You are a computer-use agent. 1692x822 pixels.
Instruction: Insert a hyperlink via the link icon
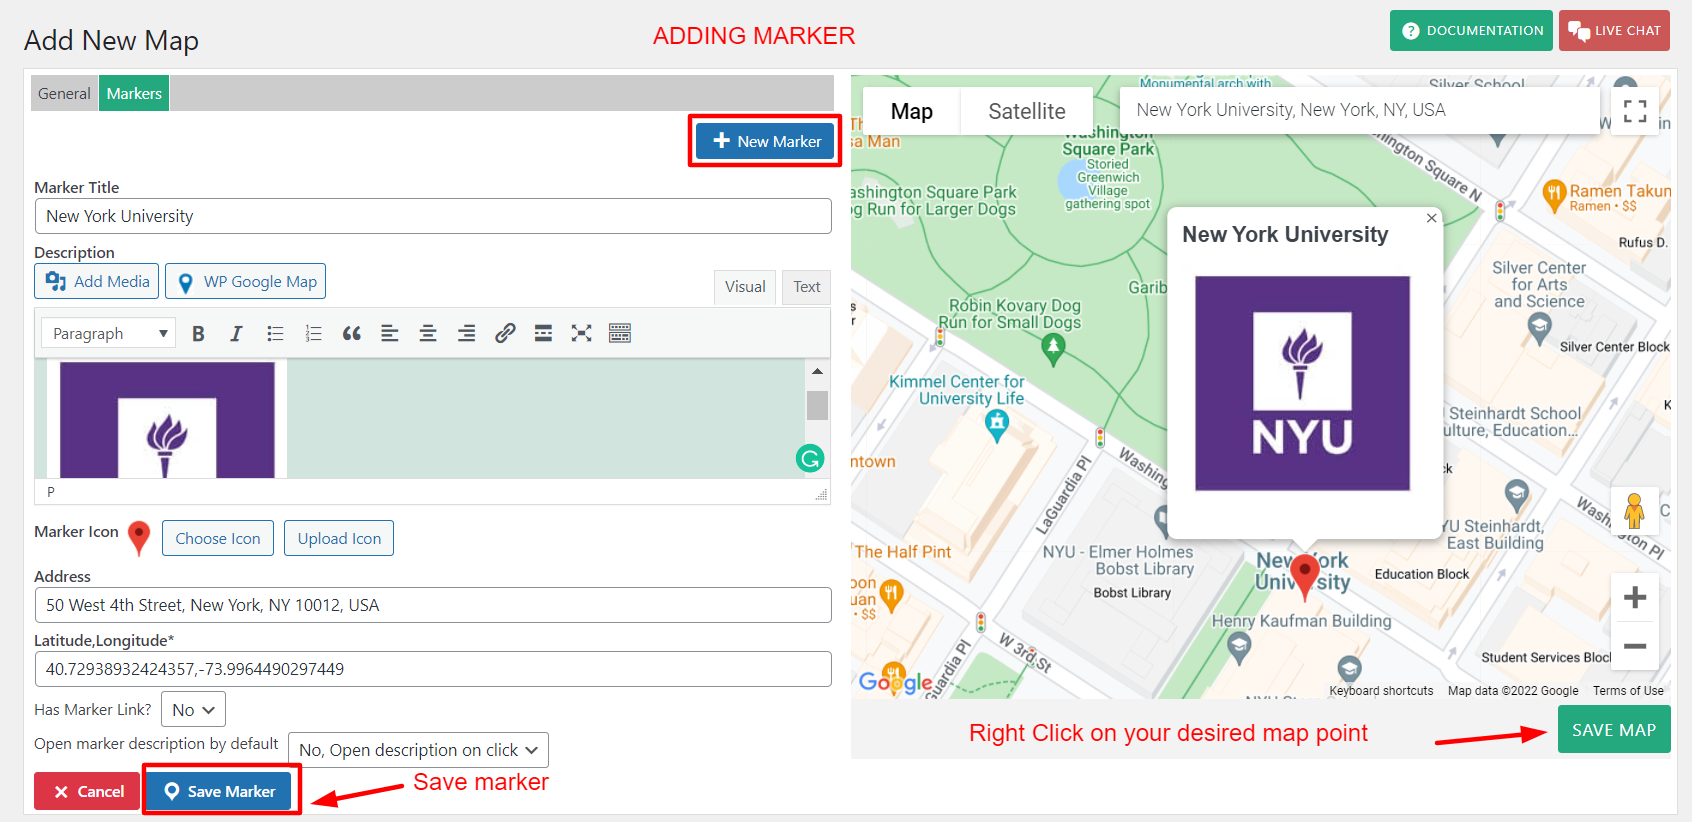[x=505, y=334]
